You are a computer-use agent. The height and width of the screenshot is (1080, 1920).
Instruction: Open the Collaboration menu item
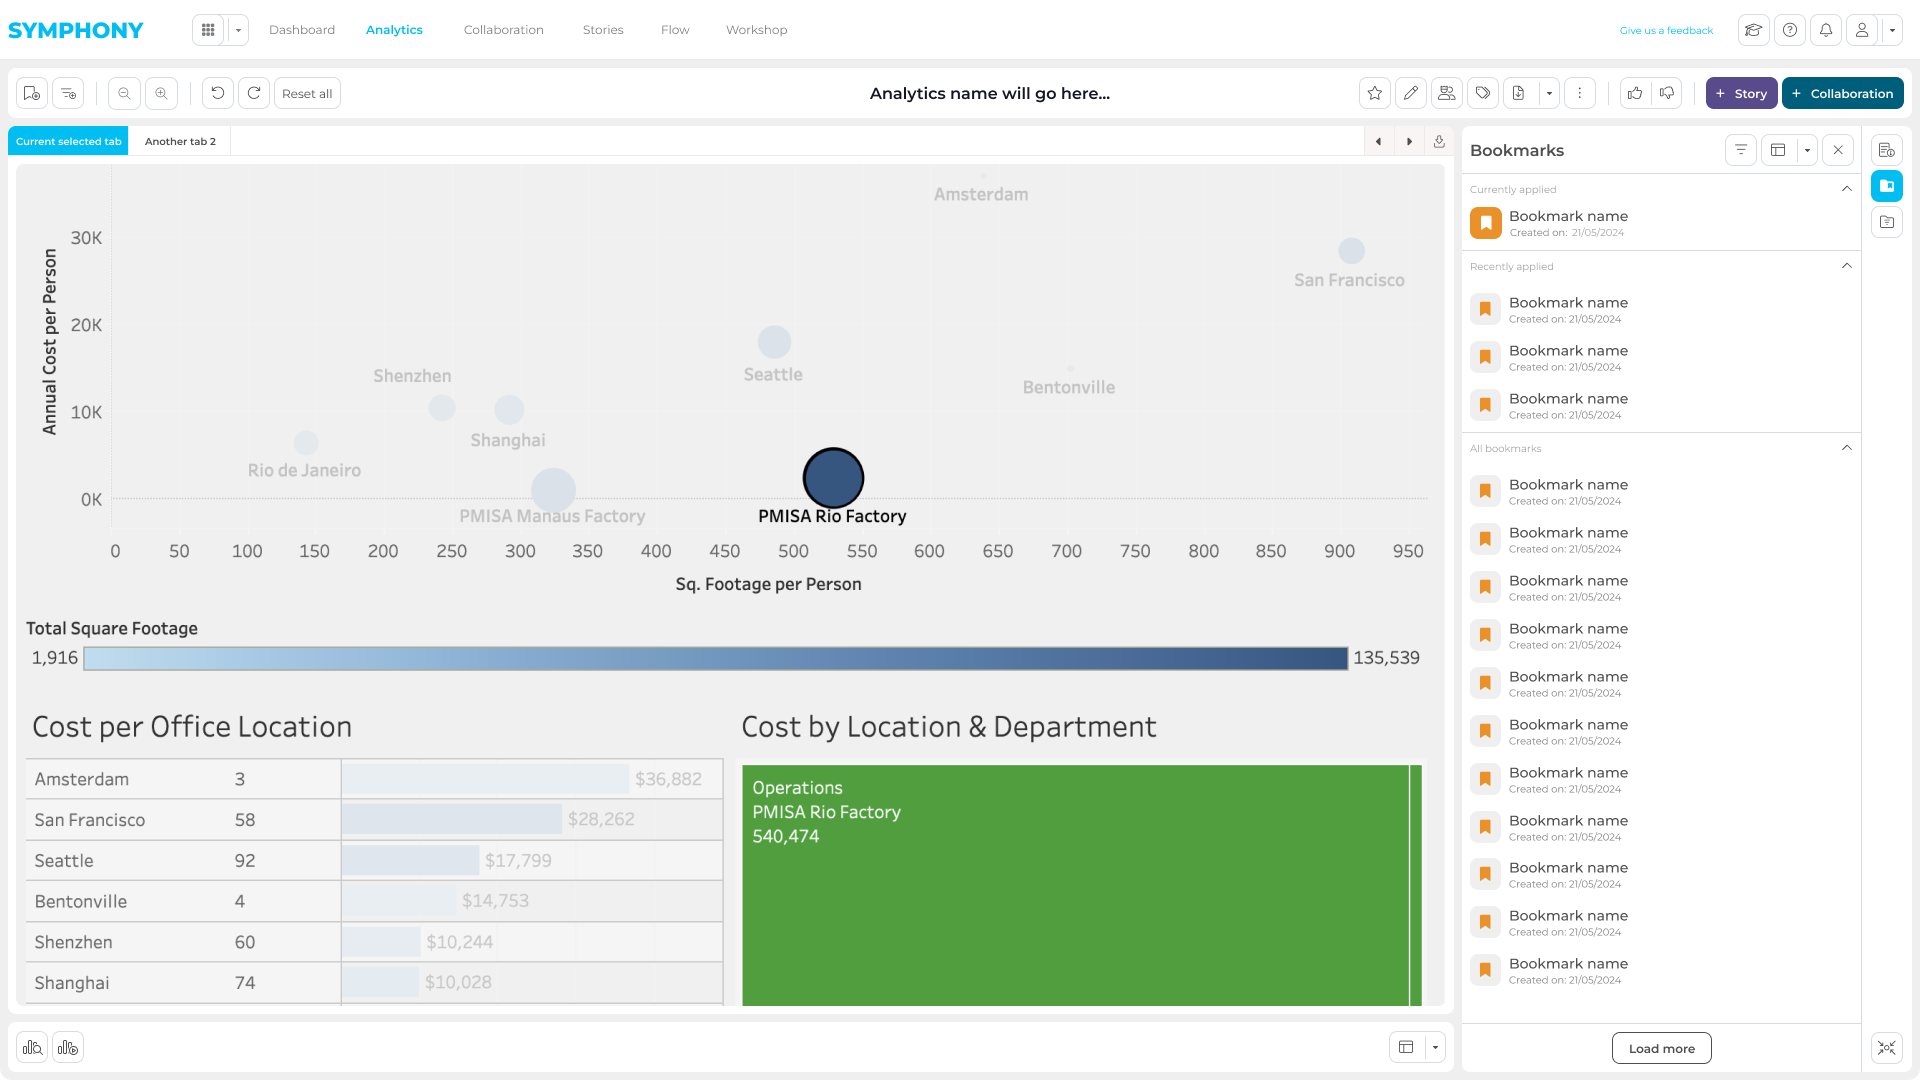(x=503, y=30)
